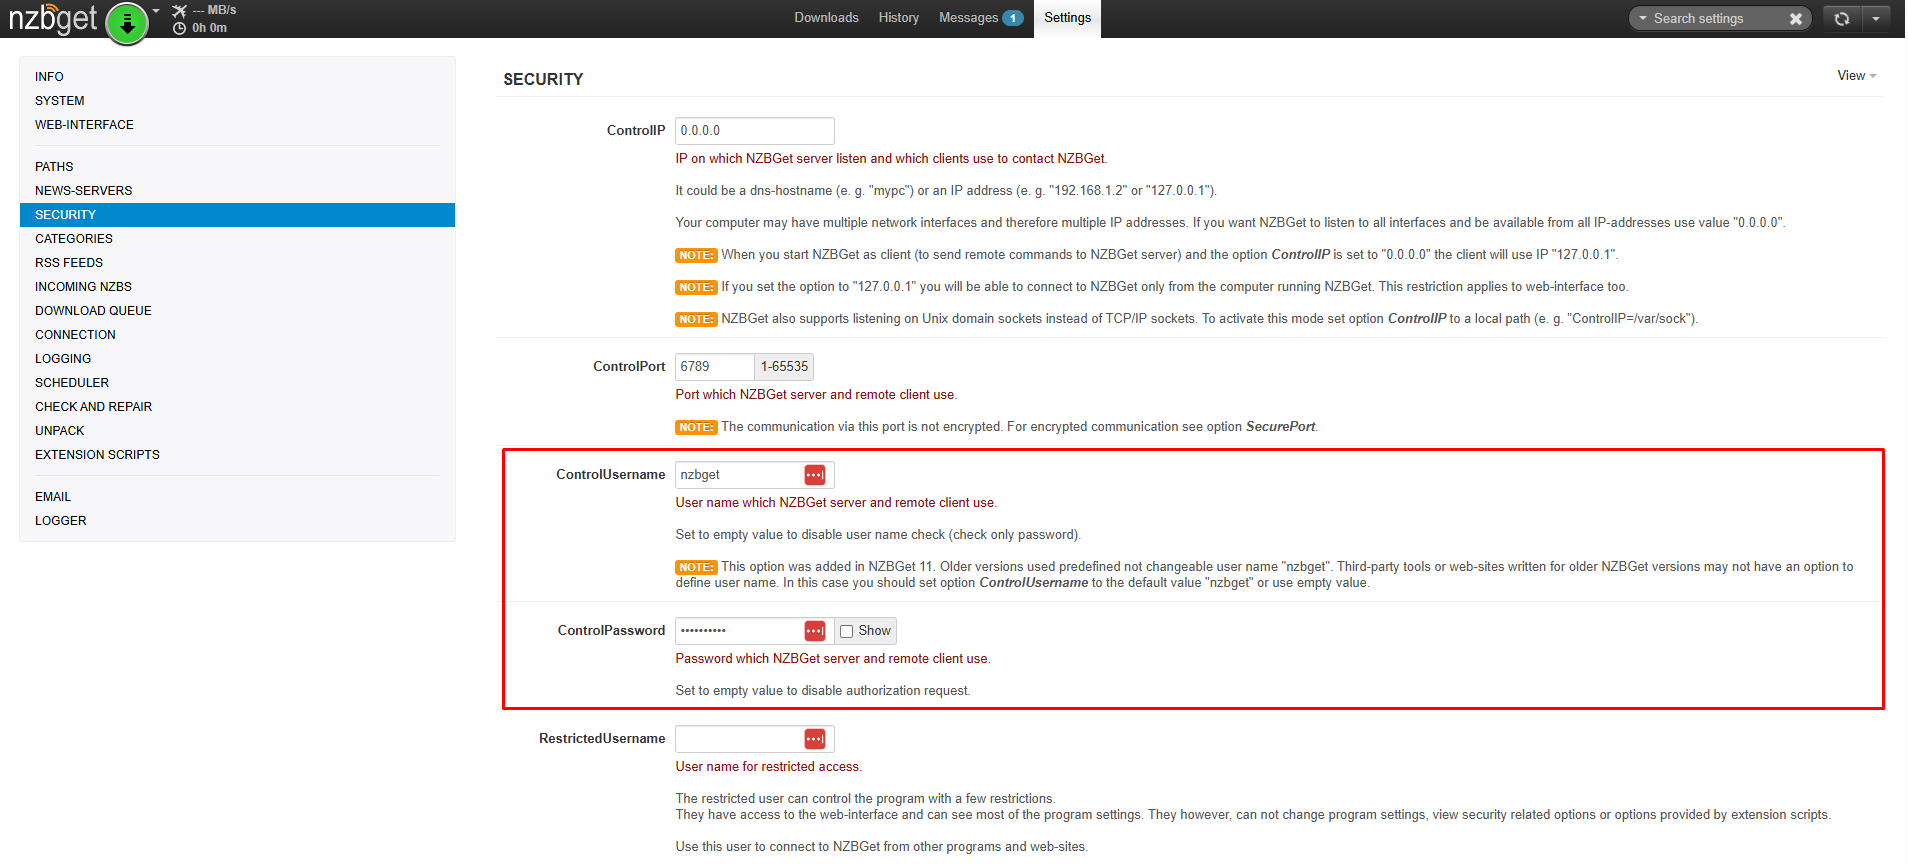Select the SECURITY section
Viewport: 1908px width, 864px height.
point(237,215)
